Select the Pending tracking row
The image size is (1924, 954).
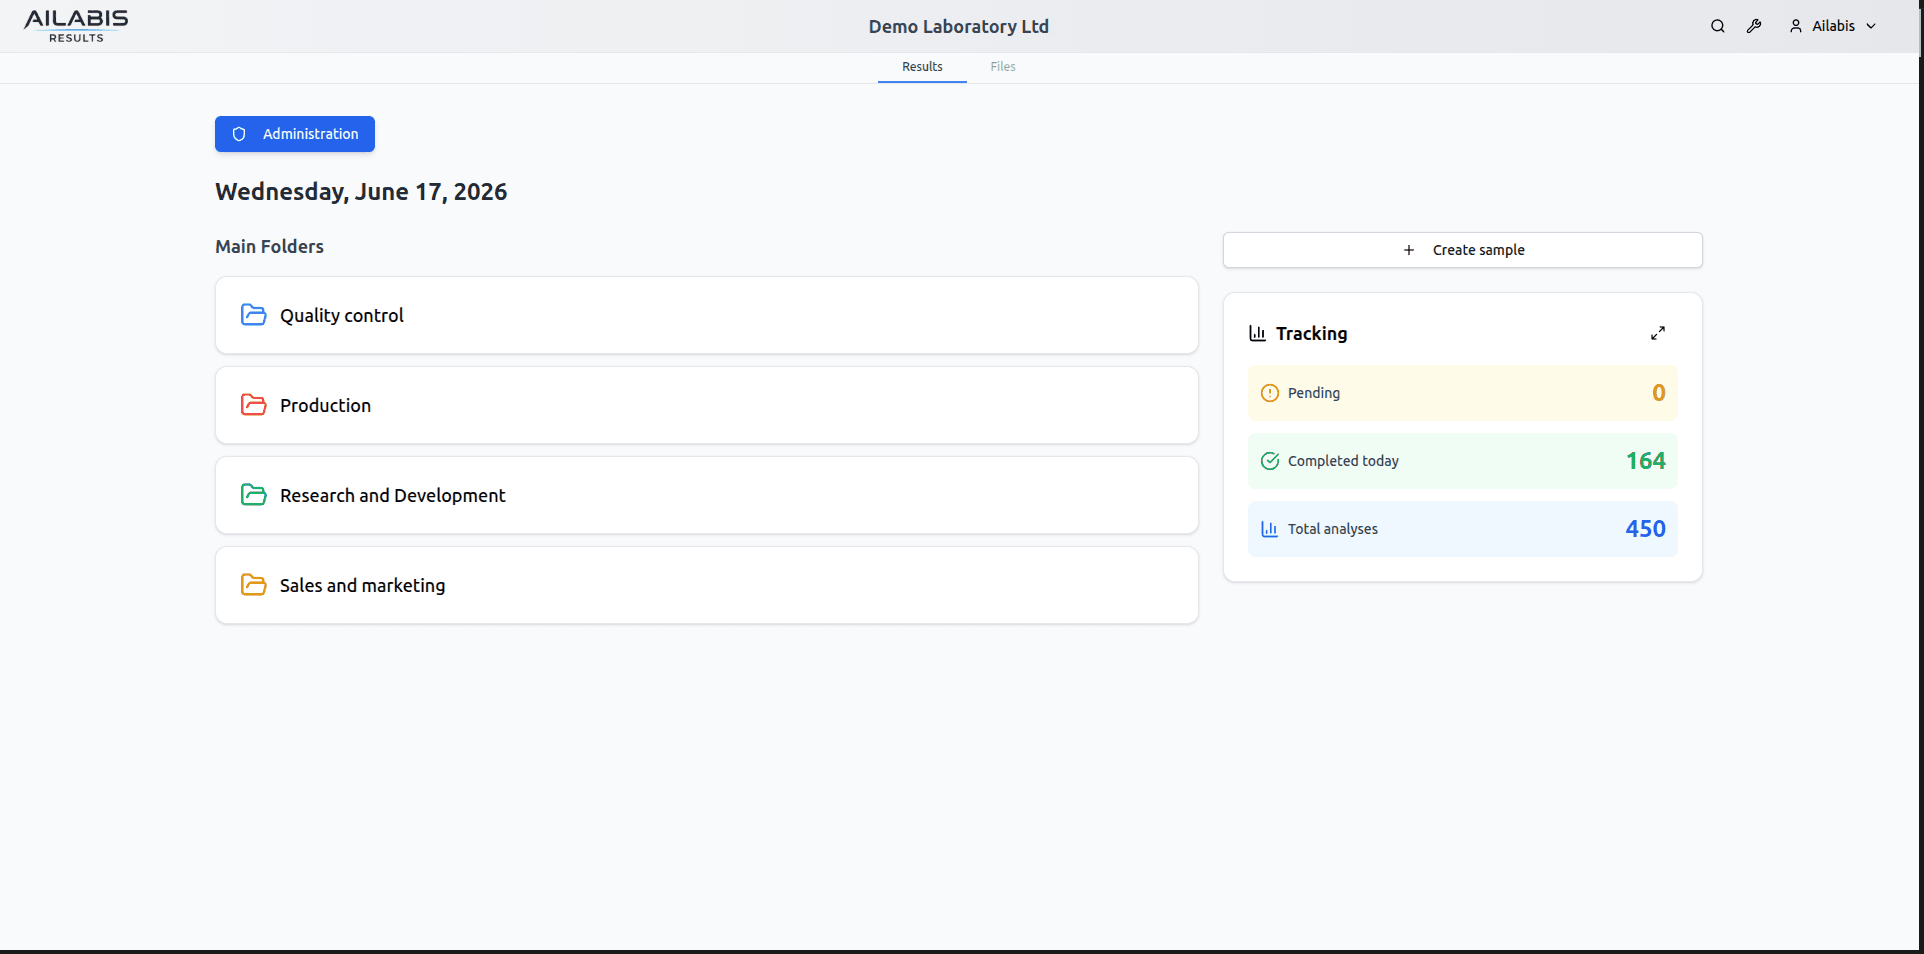pos(1462,393)
